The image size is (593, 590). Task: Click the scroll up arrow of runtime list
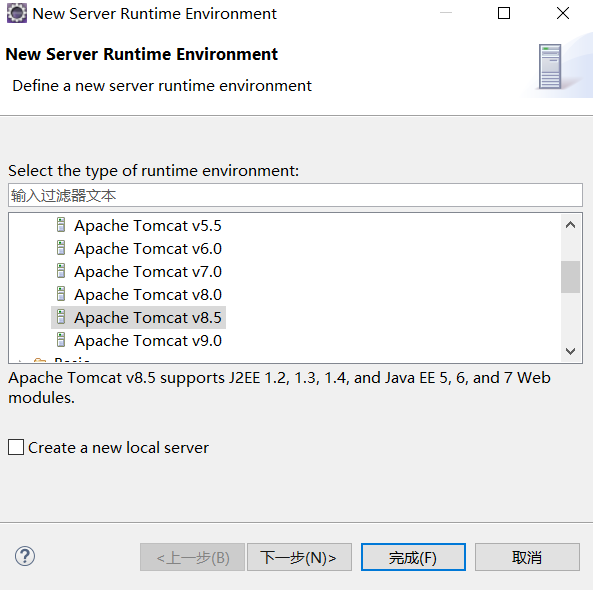coord(570,225)
